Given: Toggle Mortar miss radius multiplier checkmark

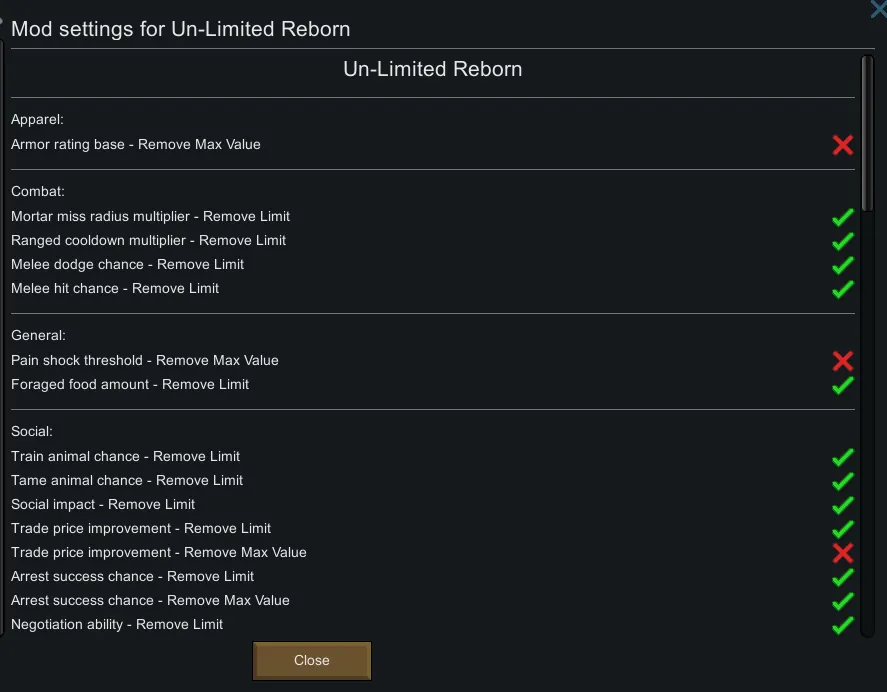Looking at the screenshot, I should pos(843,217).
